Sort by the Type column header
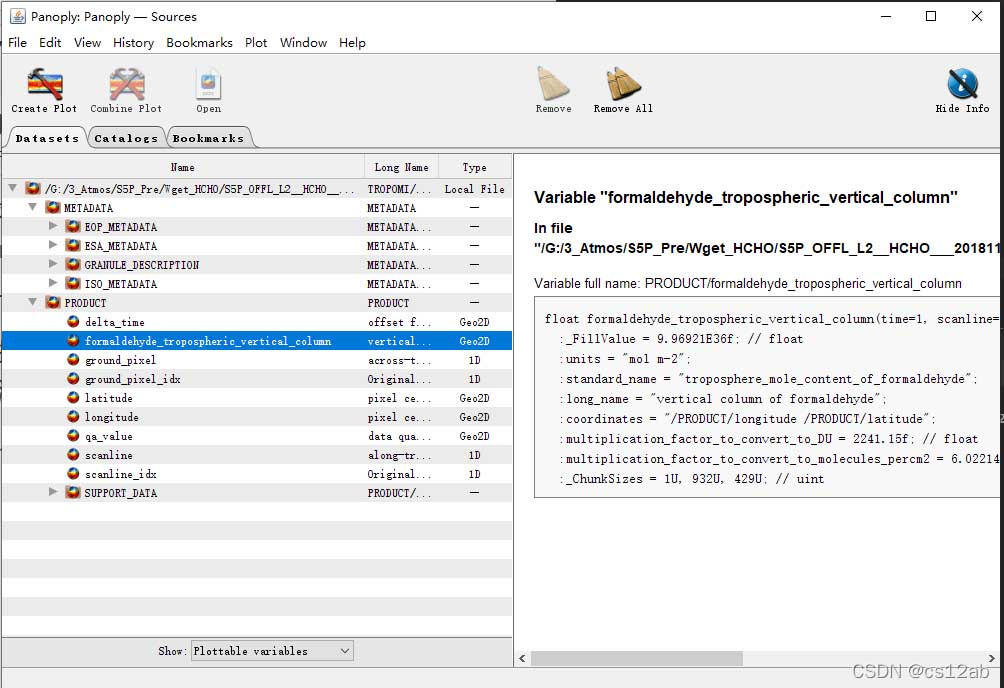This screenshot has width=1004, height=688. click(474, 167)
